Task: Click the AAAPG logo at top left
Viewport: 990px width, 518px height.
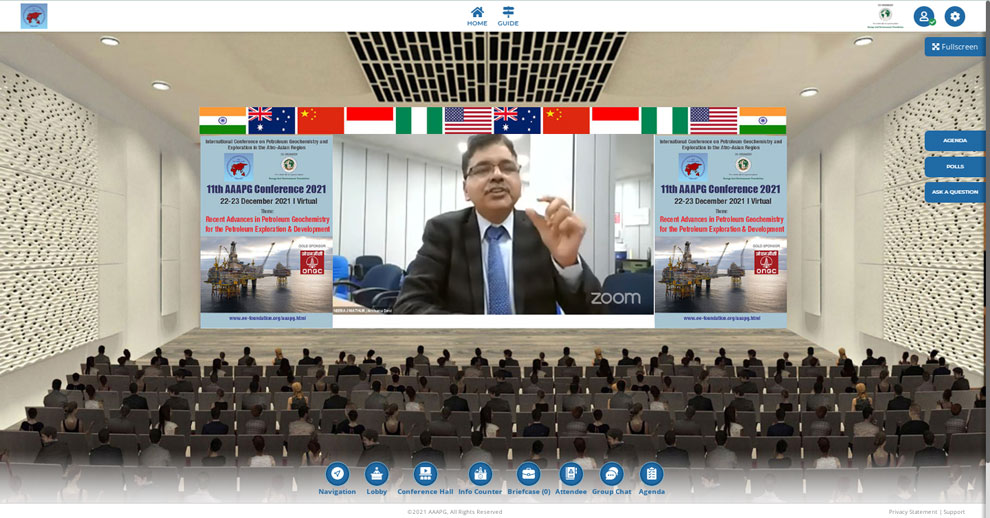Action: 33,16
